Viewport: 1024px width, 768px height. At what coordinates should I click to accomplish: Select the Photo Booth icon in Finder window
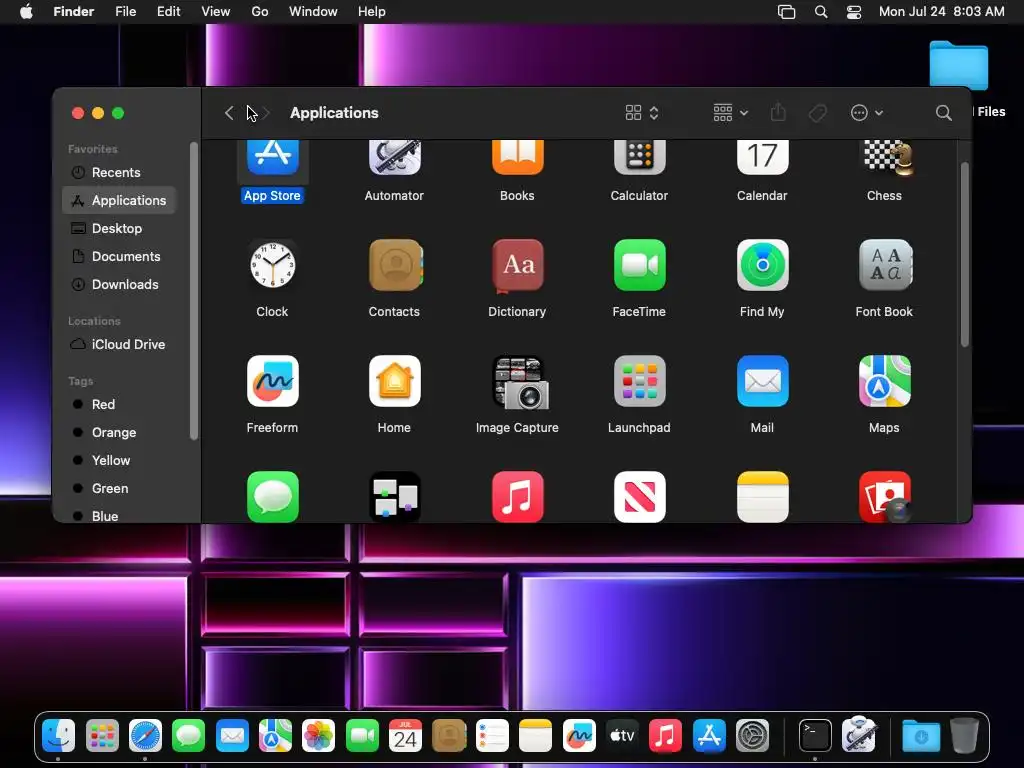click(884, 496)
